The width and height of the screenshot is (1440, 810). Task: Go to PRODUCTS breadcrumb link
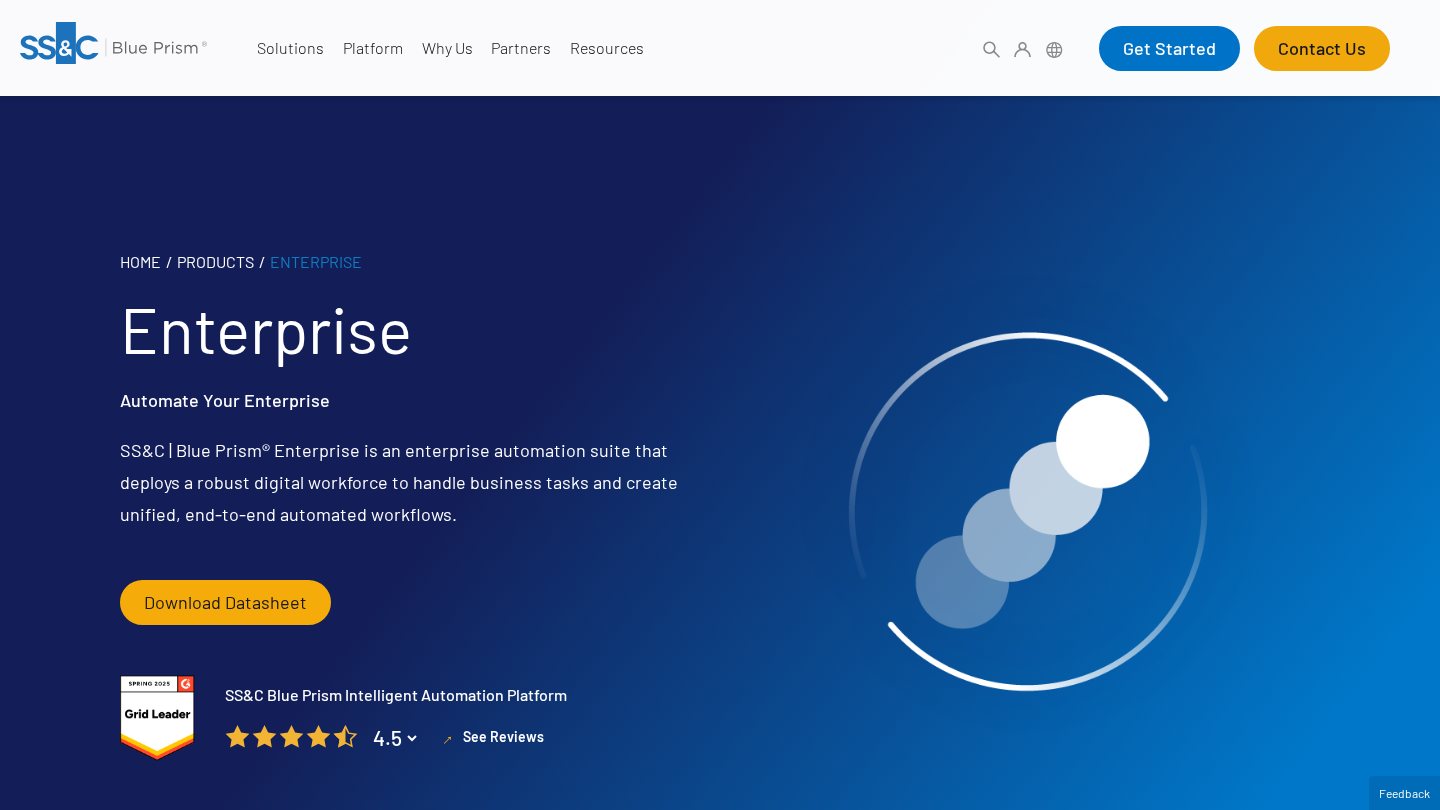click(x=215, y=262)
